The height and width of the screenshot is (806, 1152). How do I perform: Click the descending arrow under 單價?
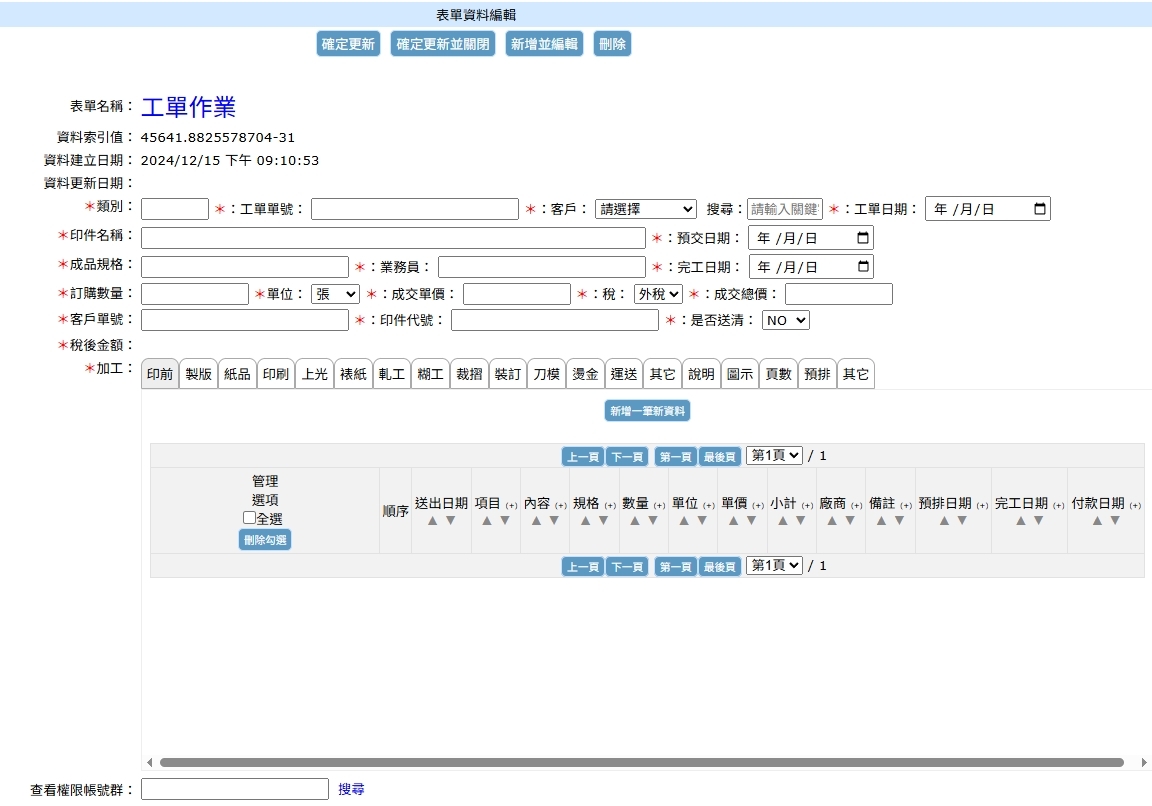(751, 521)
